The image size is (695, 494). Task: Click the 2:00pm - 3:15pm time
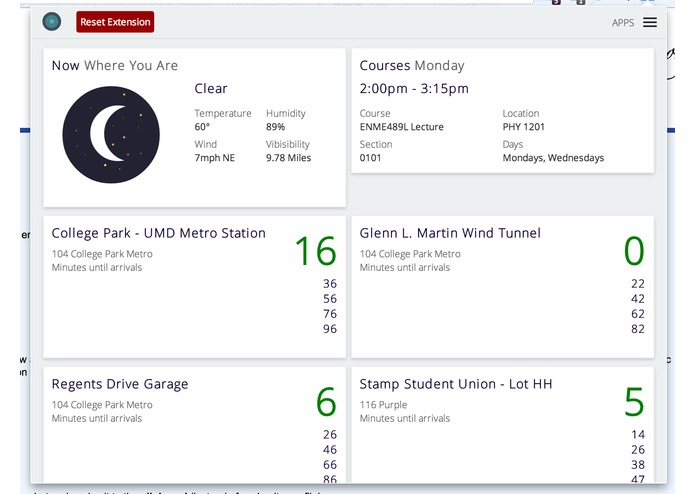tap(414, 89)
